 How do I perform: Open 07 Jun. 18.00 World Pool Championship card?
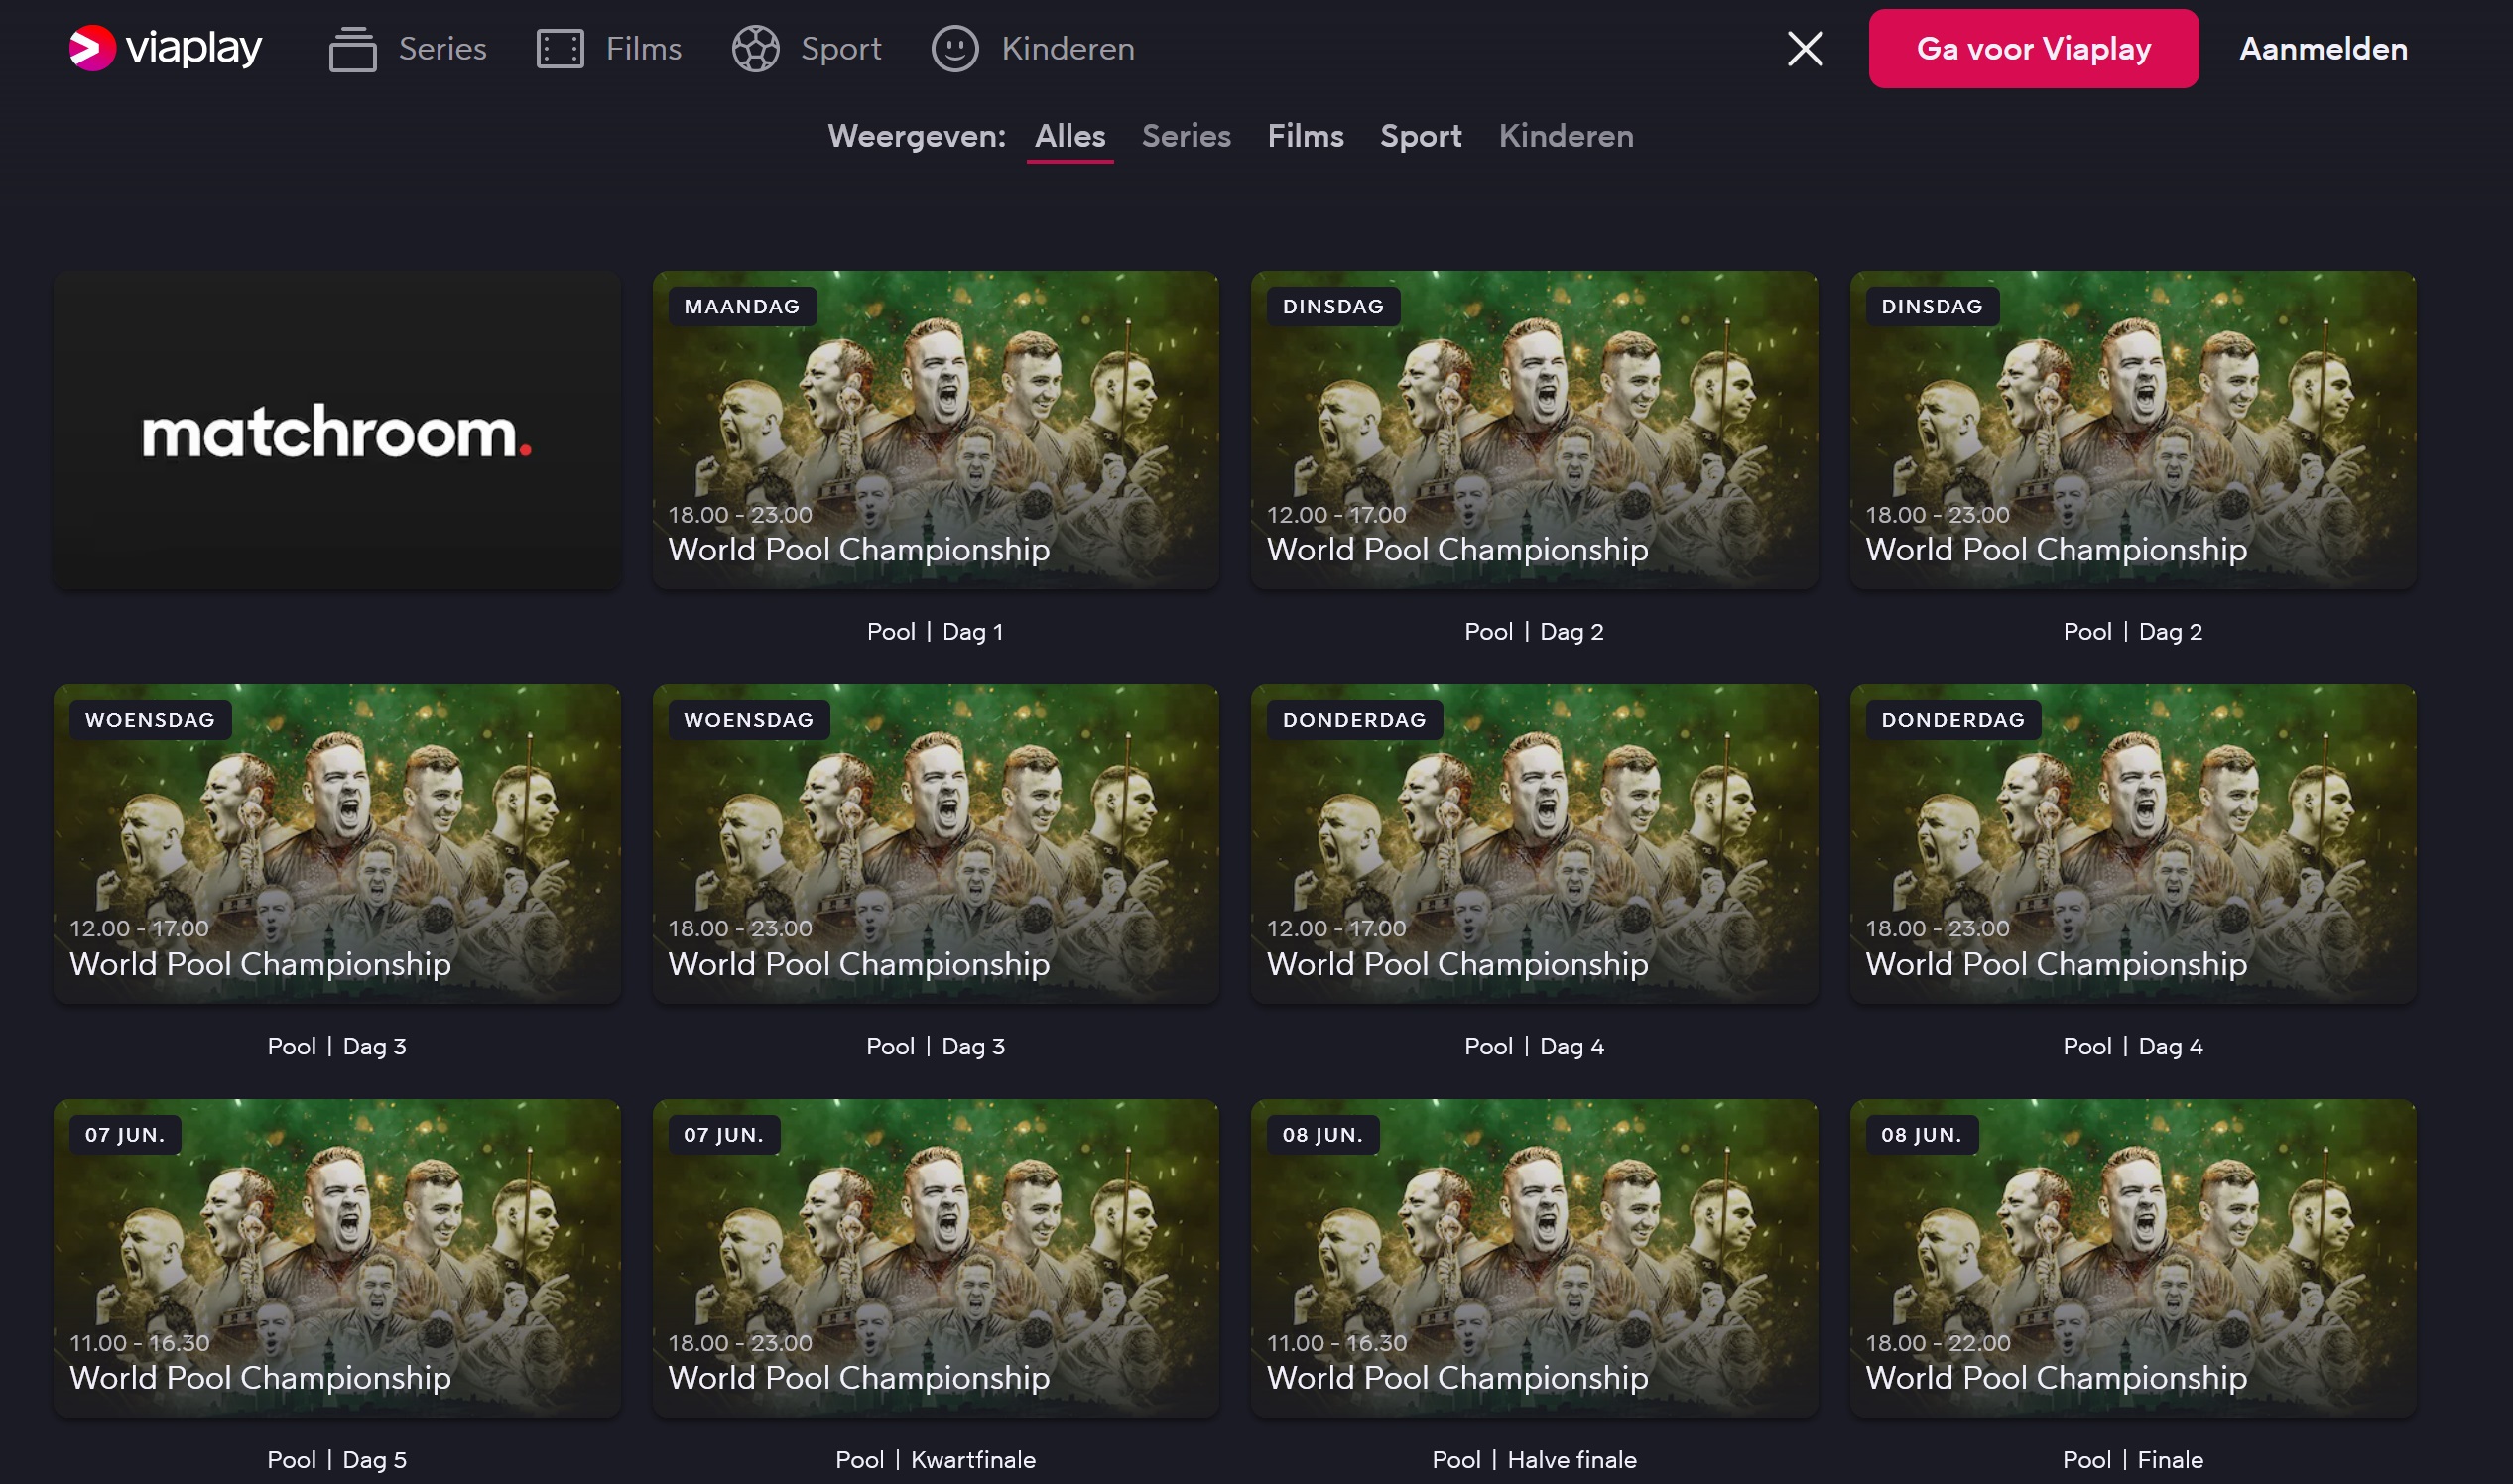pyautogui.click(x=935, y=1258)
